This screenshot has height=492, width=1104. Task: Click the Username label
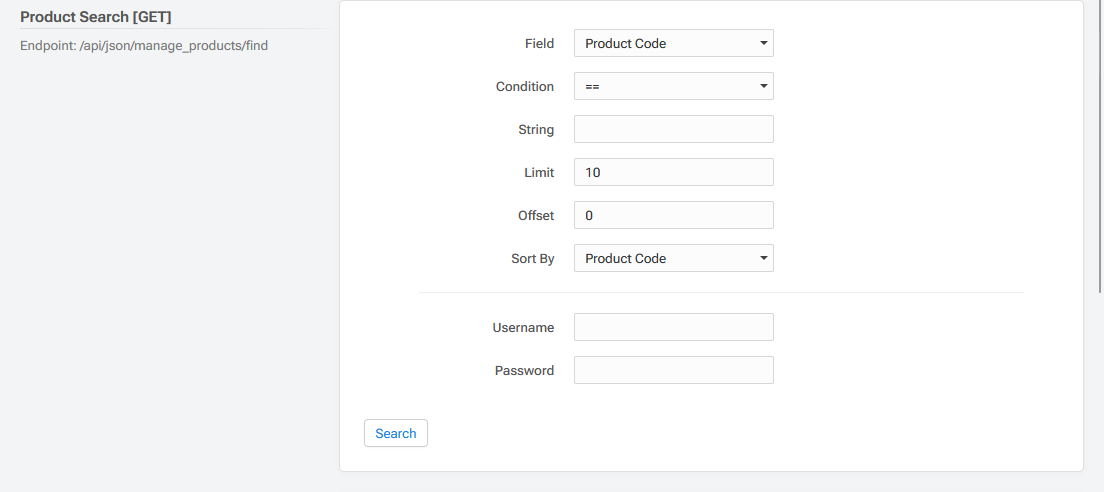523,328
